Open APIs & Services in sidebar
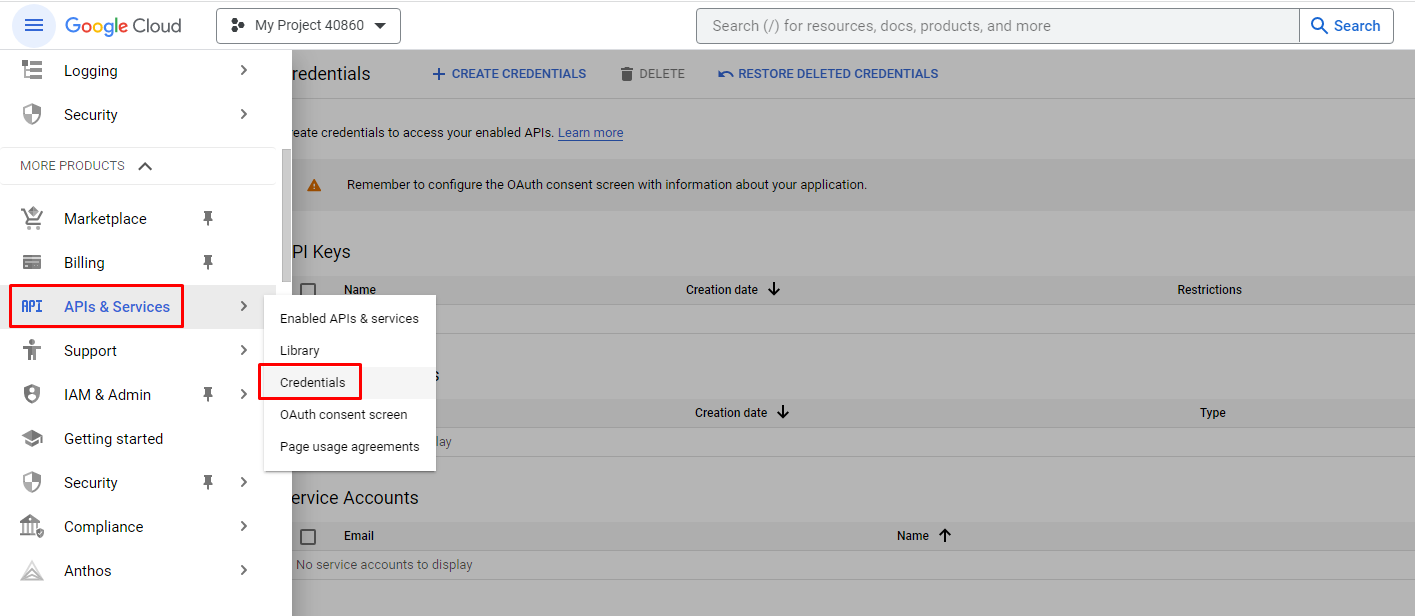This screenshot has height=616, width=1415. click(x=117, y=306)
